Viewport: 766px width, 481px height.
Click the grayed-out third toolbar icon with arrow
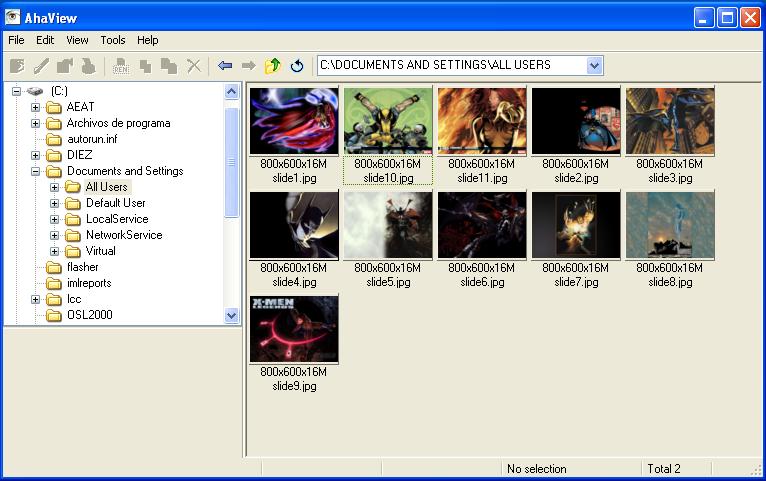pos(64,65)
